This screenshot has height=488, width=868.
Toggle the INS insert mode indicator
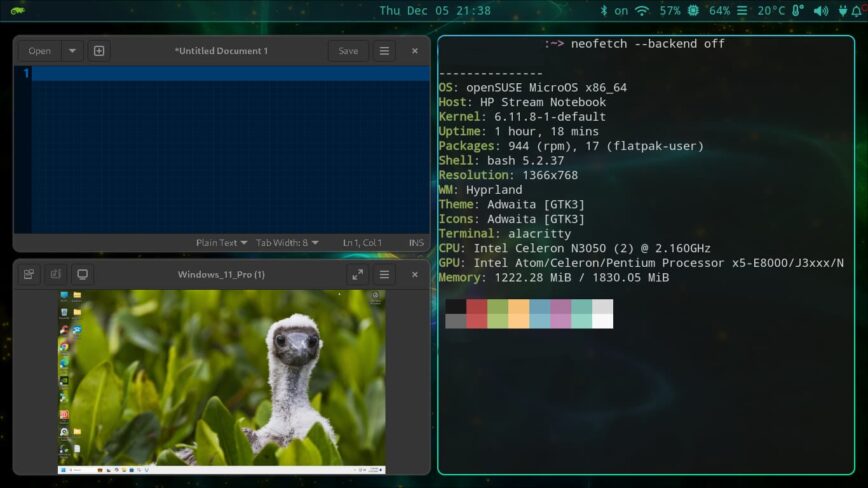tap(416, 242)
